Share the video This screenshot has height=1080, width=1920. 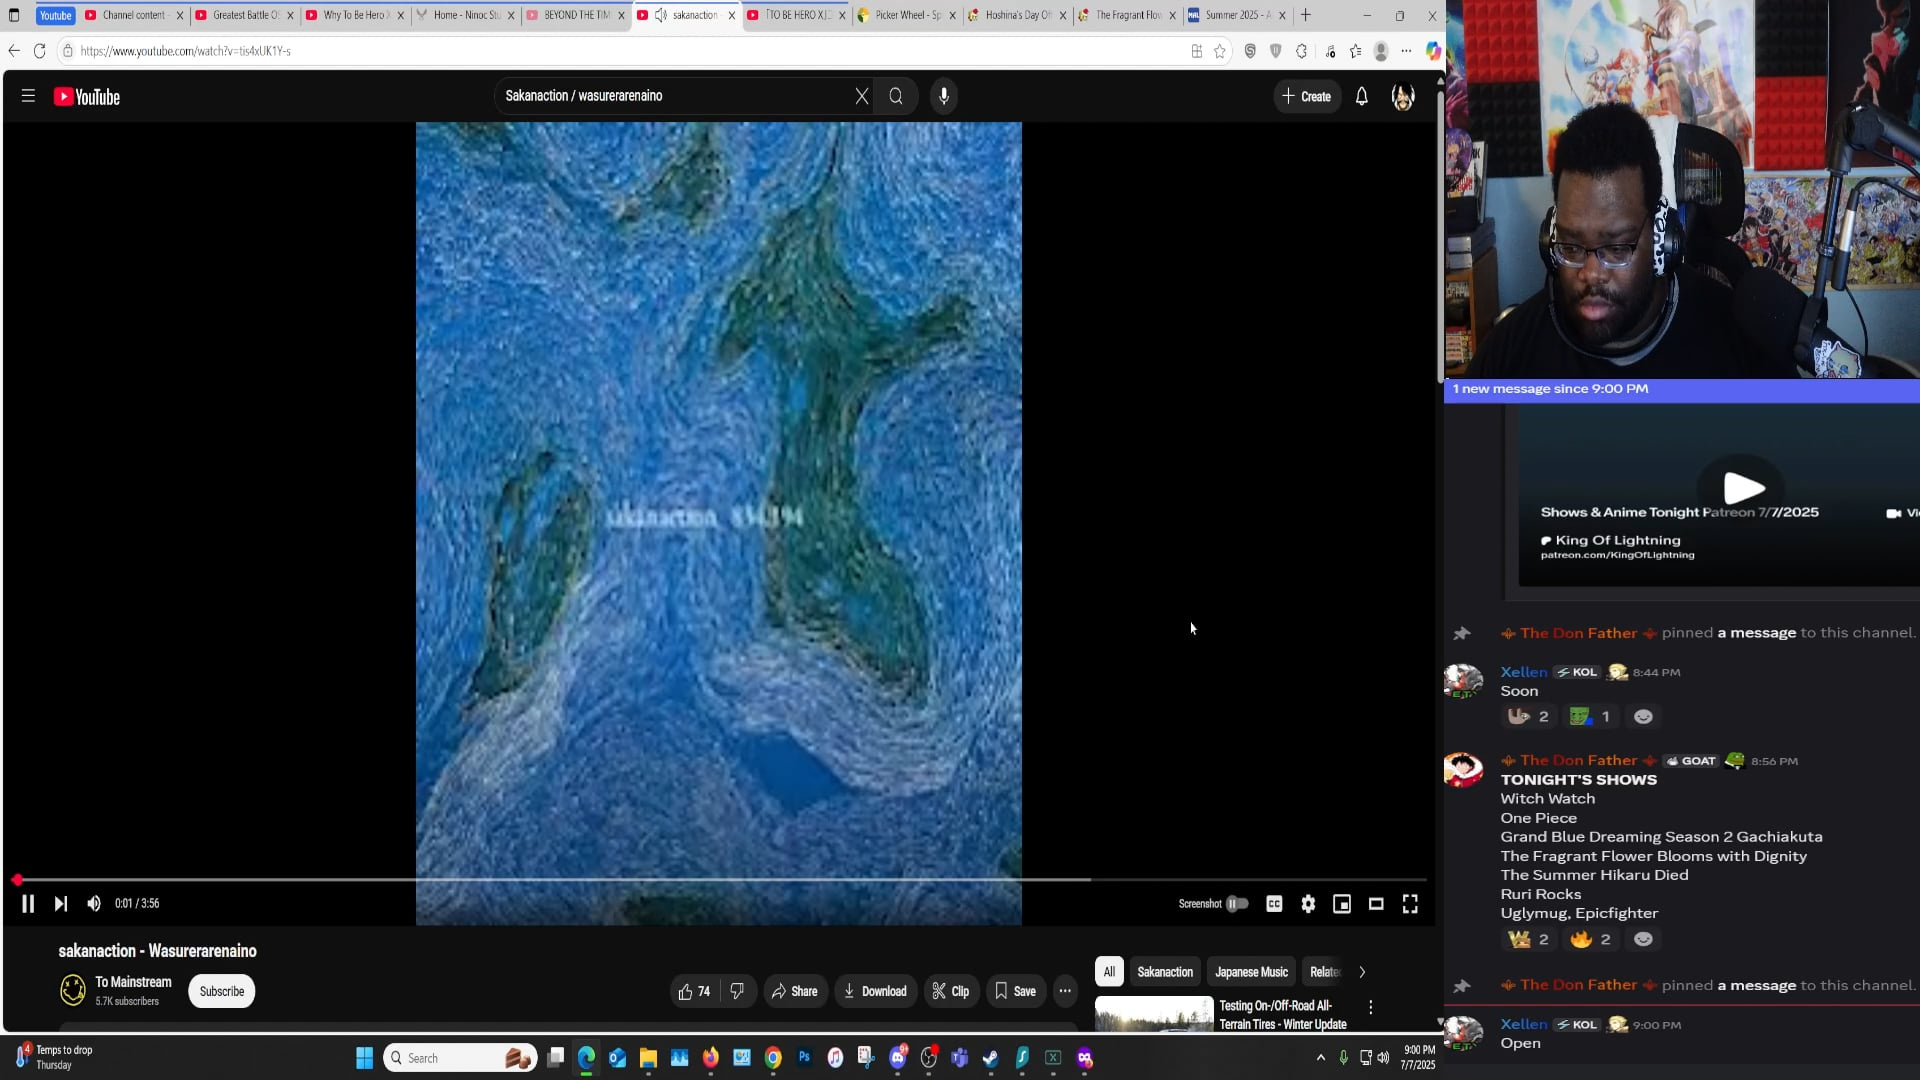(796, 991)
